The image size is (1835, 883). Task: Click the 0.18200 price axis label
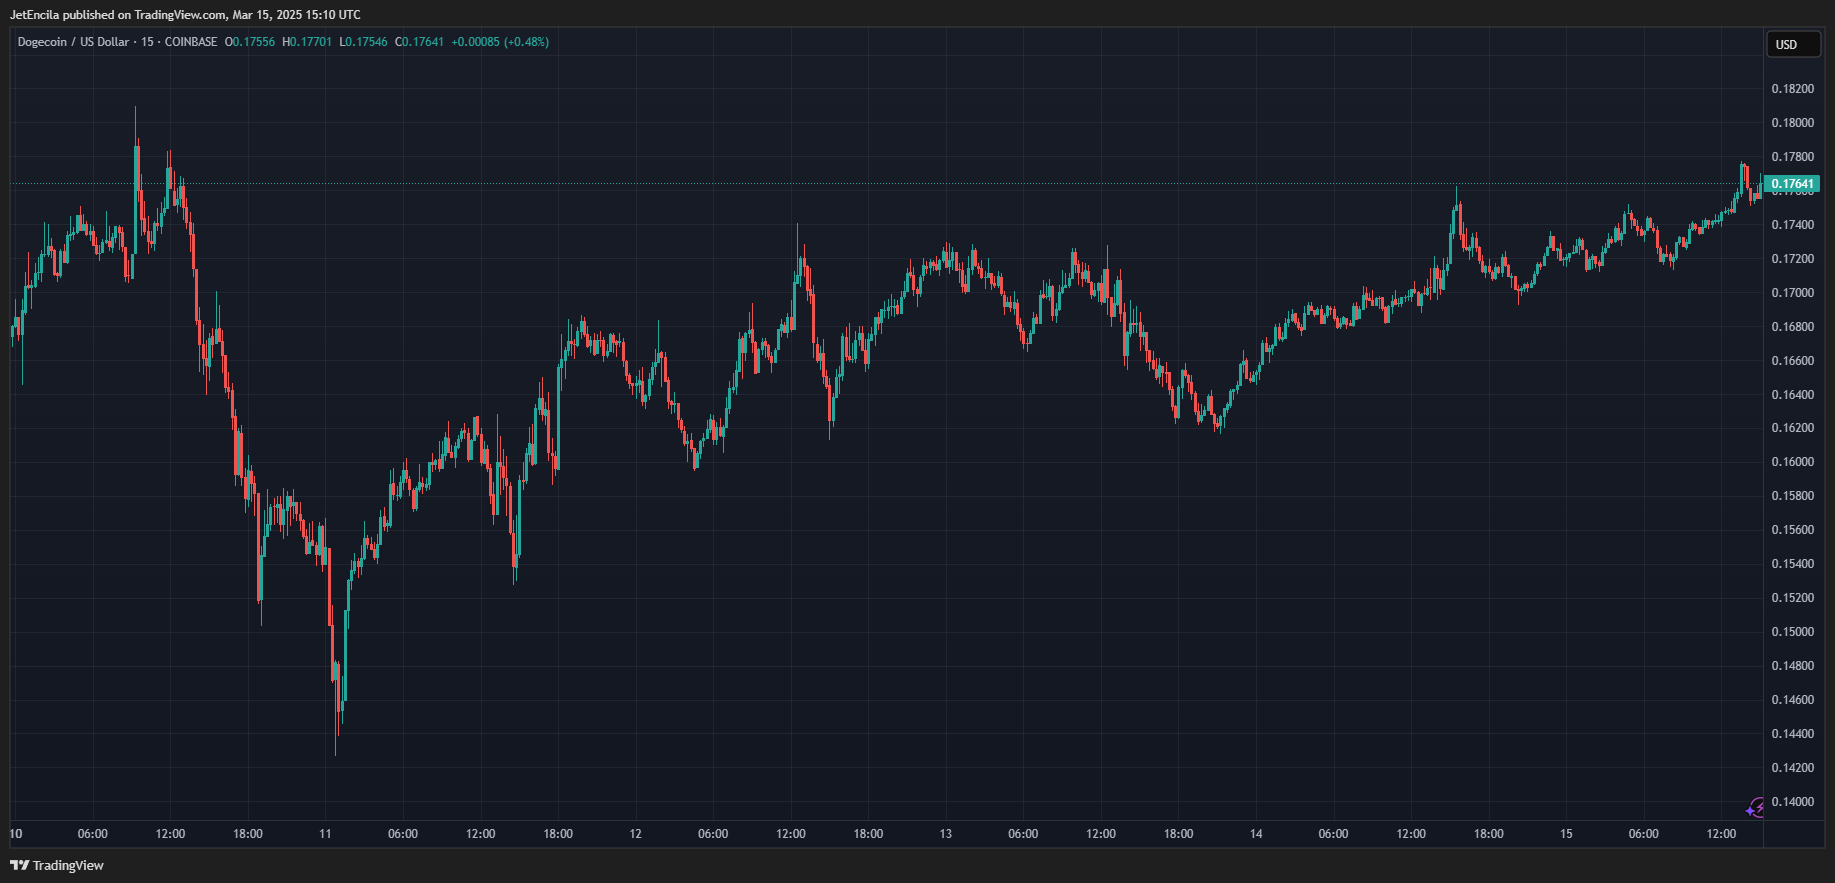click(x=1792, y=89)
